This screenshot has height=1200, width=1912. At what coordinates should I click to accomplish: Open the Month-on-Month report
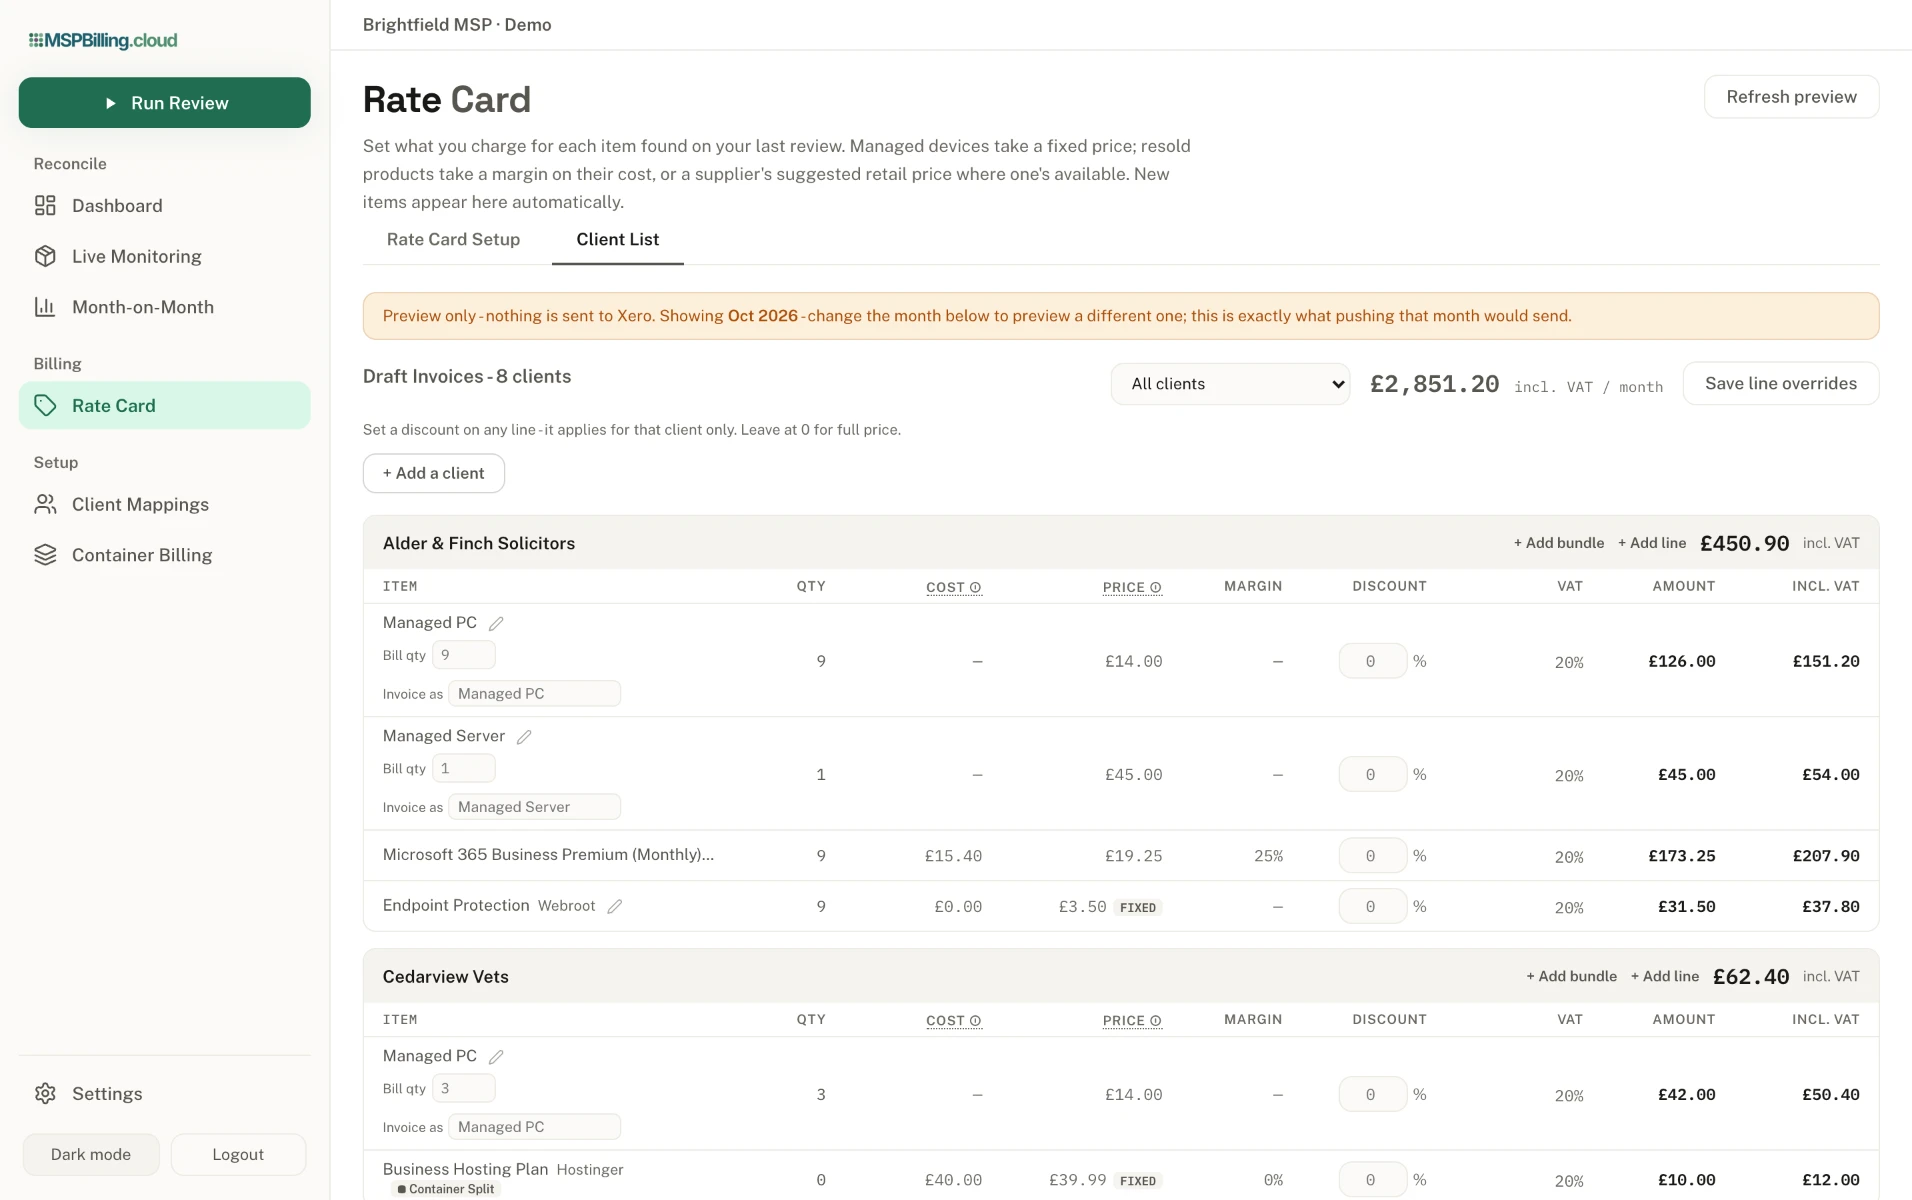tap(164, 307)
